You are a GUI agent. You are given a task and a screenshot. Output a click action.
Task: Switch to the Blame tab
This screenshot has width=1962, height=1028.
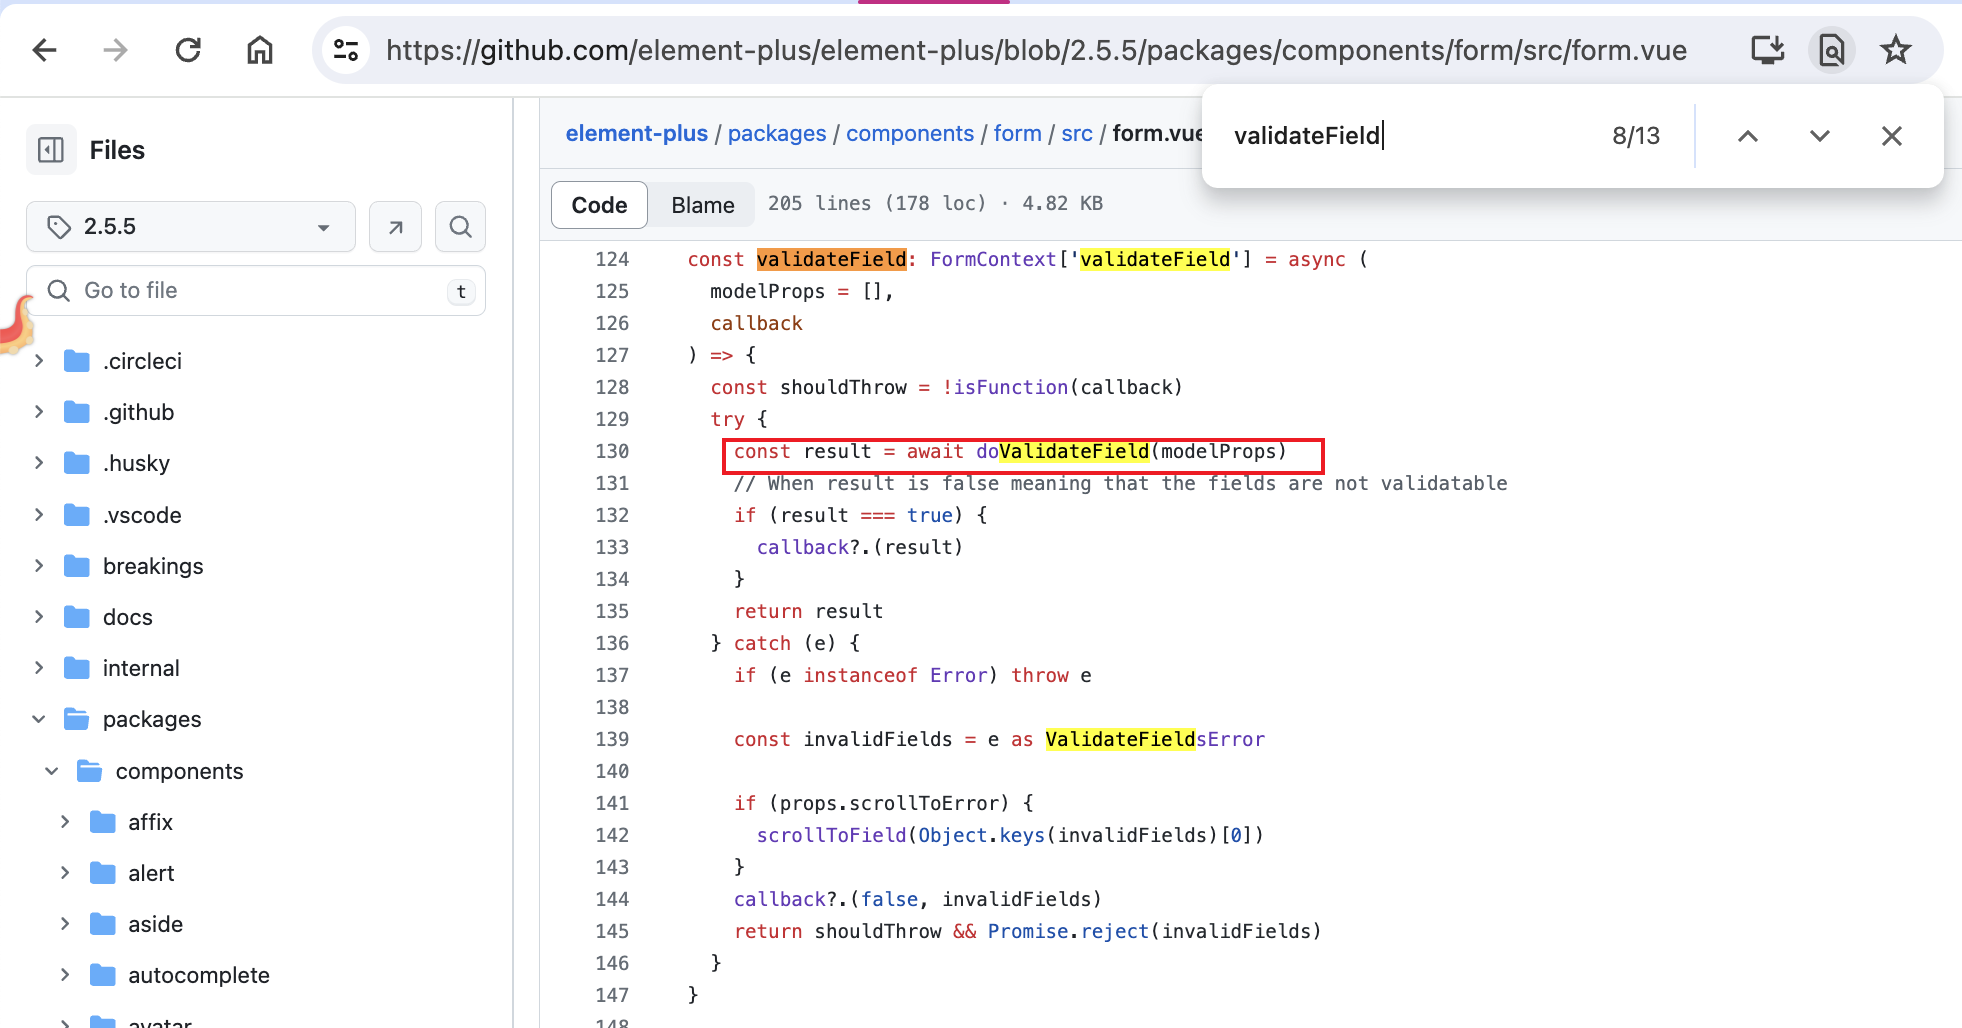[702, 204]
